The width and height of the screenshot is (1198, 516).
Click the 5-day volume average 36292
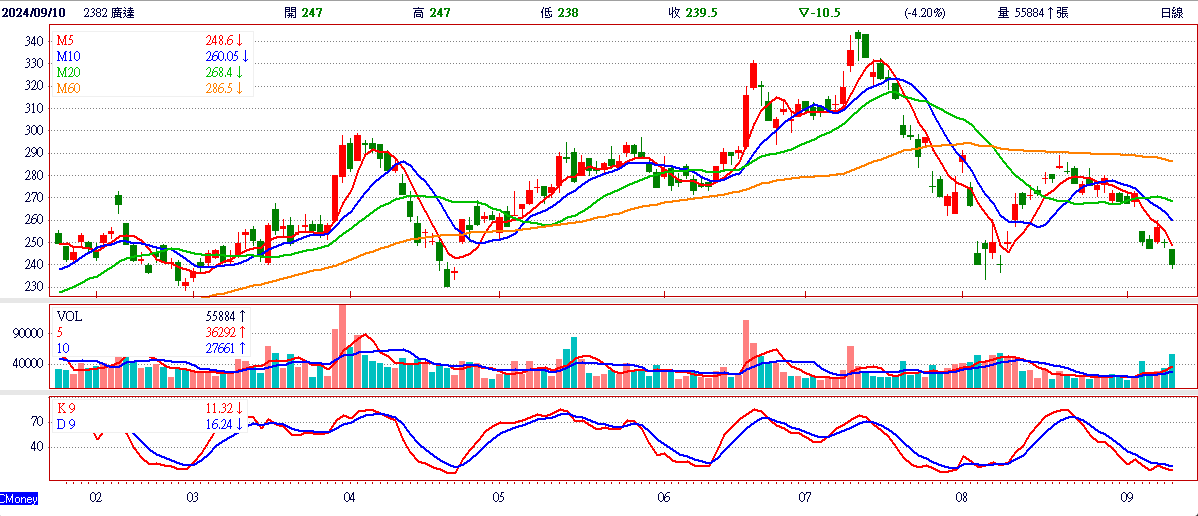(220, 332)
